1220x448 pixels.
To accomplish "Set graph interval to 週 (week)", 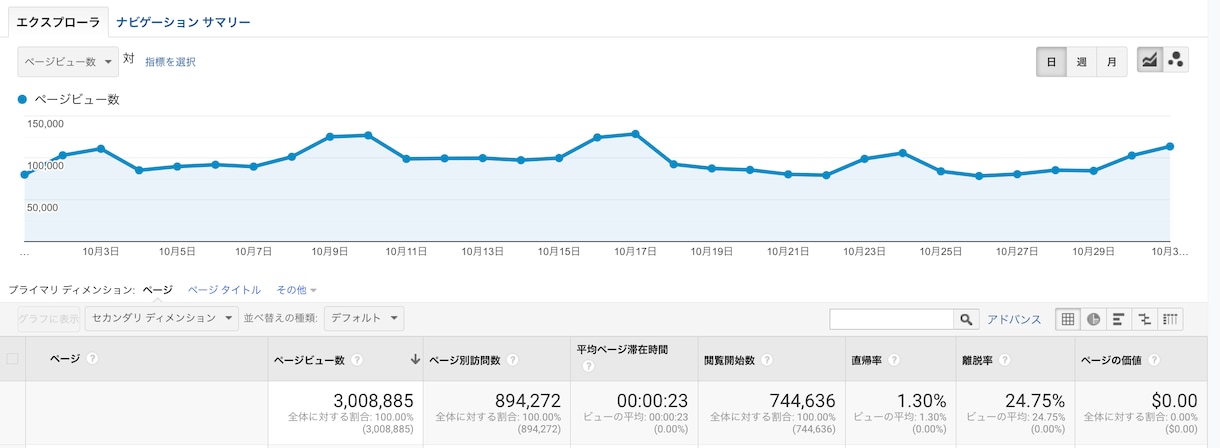I will pyautogui.click(x=1081, y=61).
